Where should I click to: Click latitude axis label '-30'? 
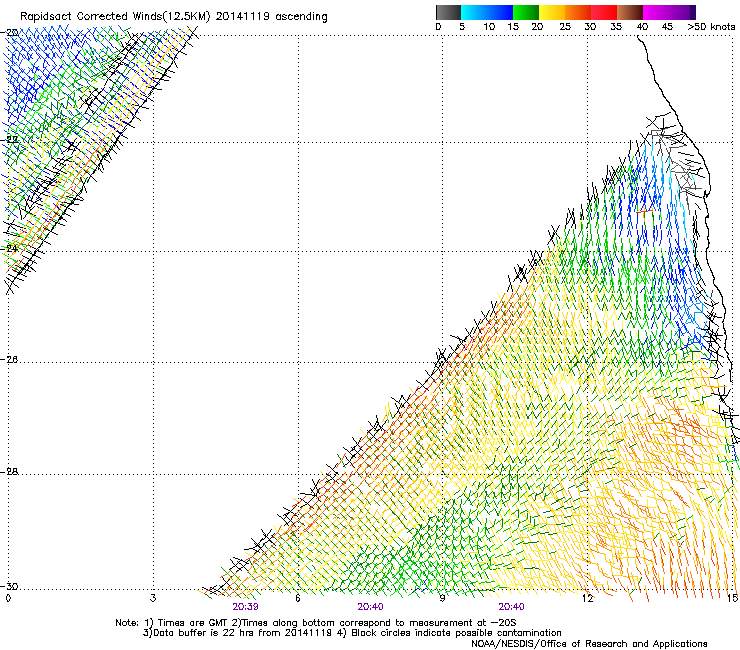10,586
